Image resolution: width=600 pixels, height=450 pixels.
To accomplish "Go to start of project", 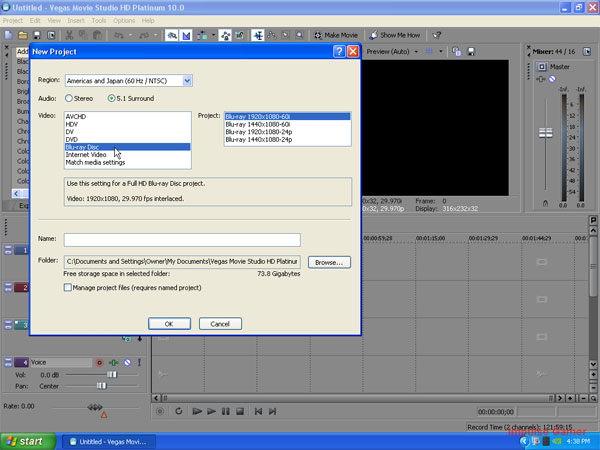I will pyautogui.click(x=258, y=411).
